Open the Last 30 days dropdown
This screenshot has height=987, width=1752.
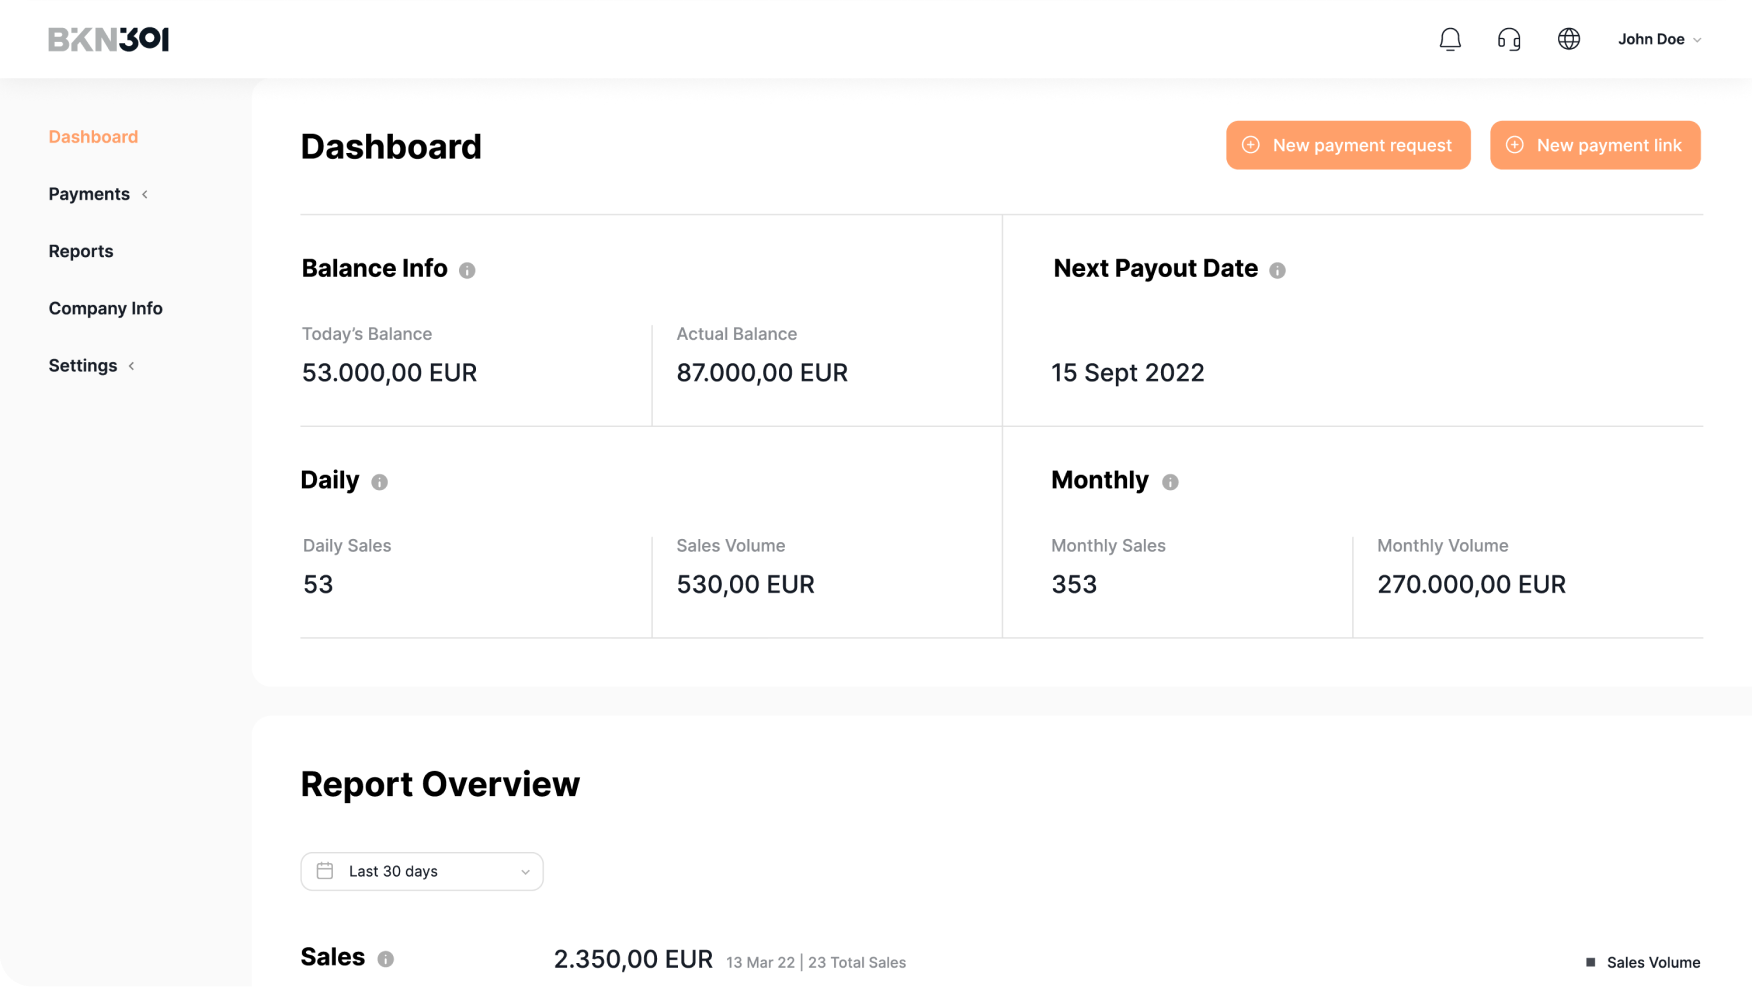(422, 871)
